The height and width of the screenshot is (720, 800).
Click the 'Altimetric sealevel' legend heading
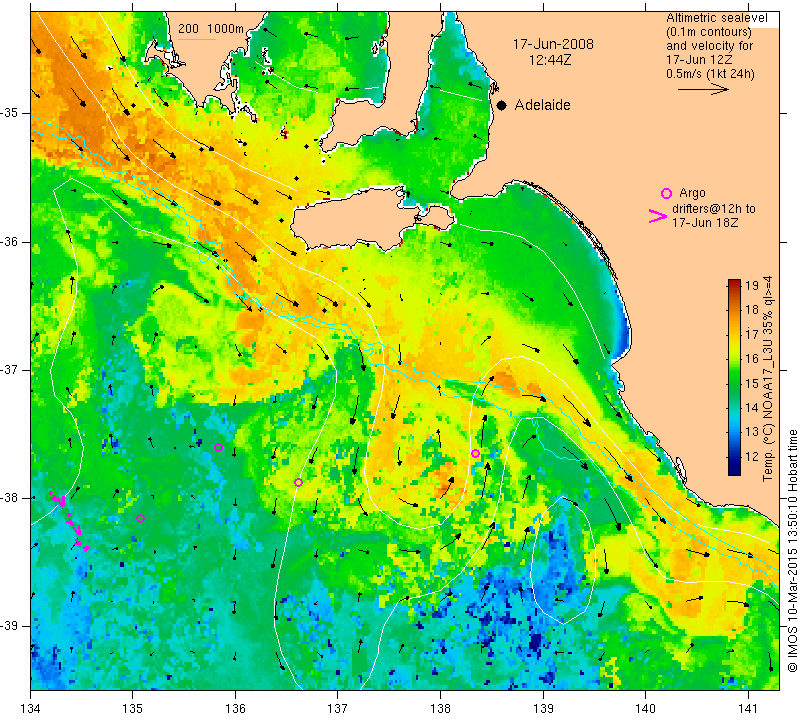click(x=716, y=18)
